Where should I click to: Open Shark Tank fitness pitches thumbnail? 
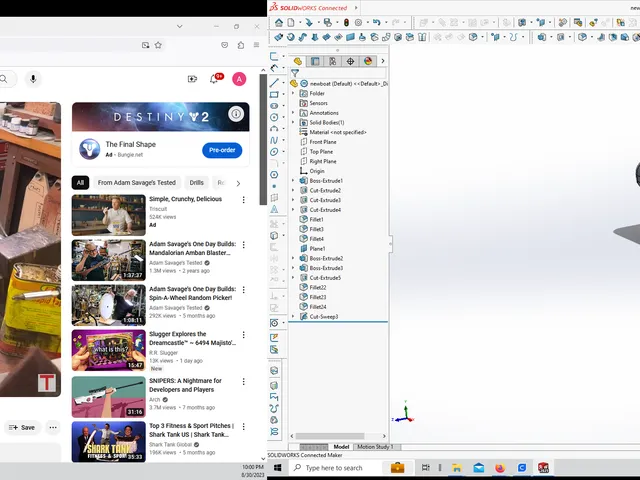pos(109,442)
